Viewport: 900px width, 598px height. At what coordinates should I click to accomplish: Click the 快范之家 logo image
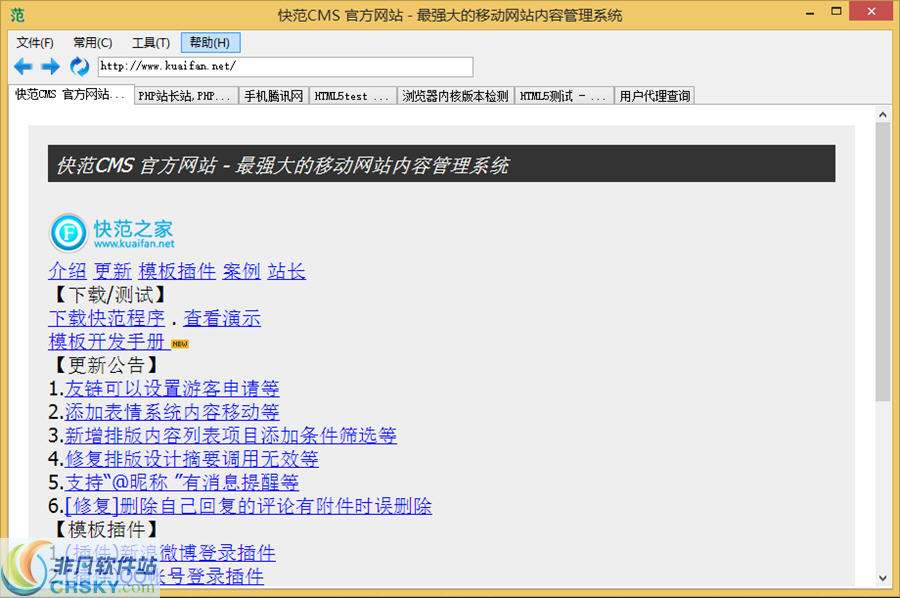pos(112,233)
